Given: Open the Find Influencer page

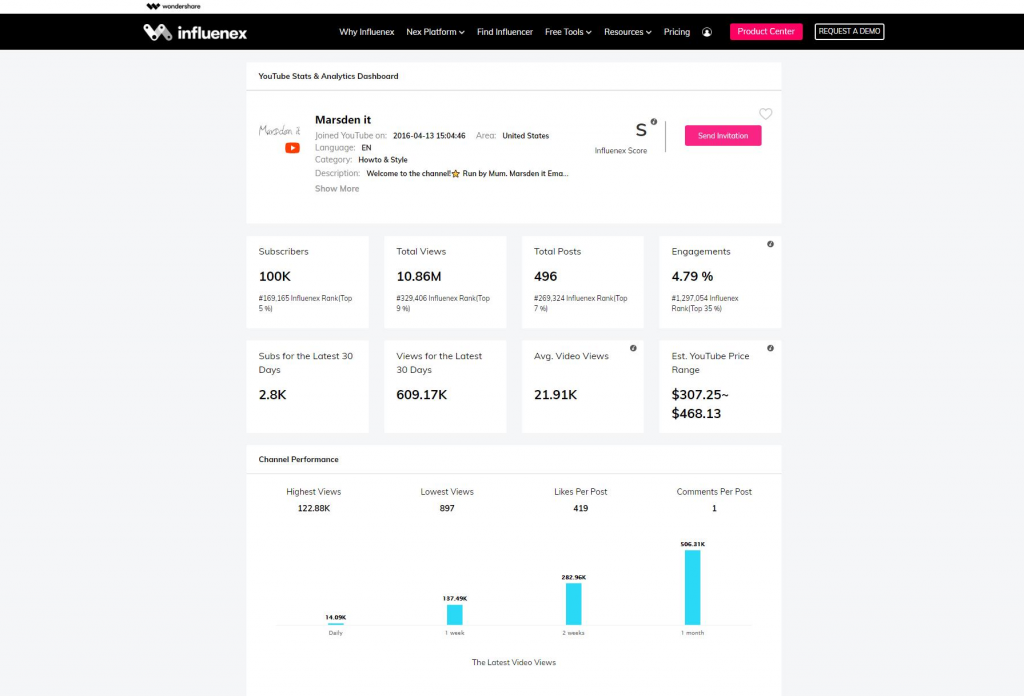Looking at the screenshot, I should [x=505, y=32].
